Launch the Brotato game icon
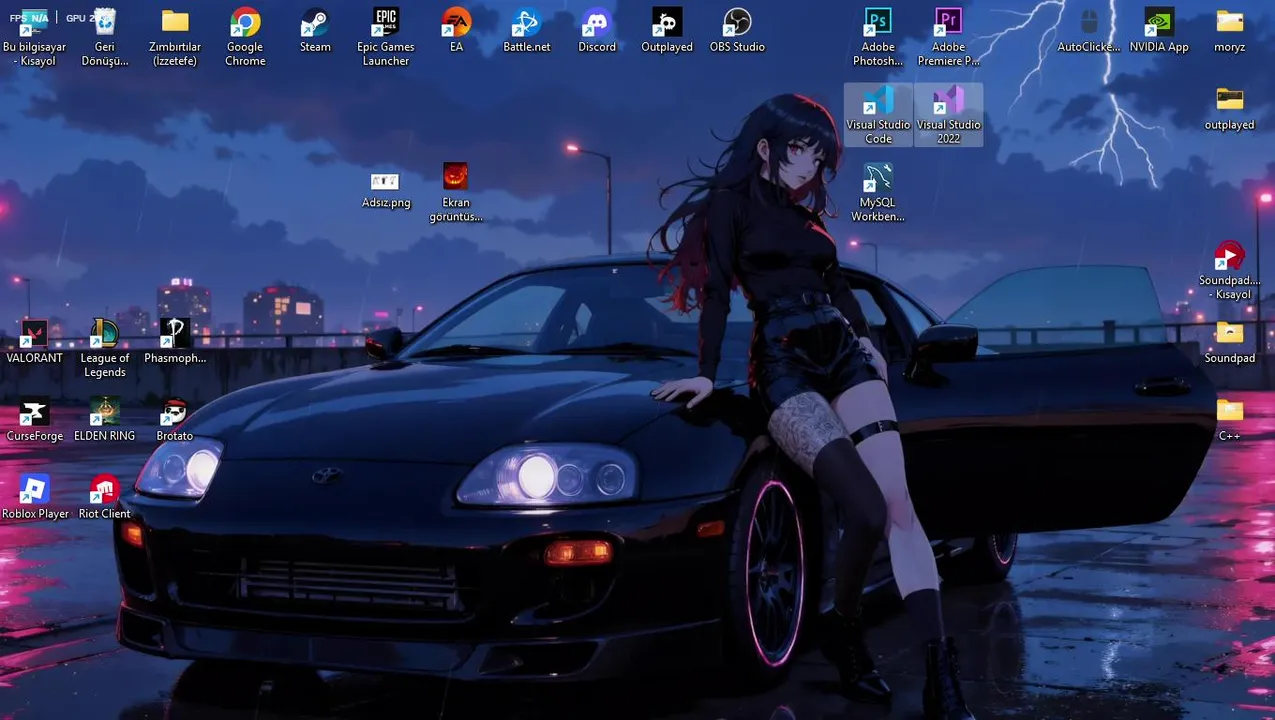Screen dimensions: 1275x720 point(175,420)
